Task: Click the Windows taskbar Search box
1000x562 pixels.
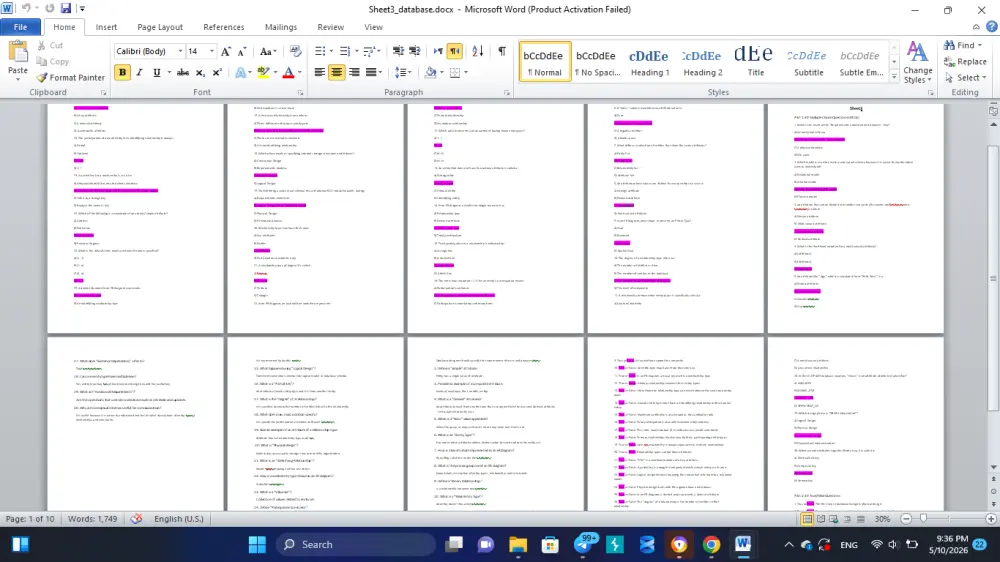Action: (356, 544)
